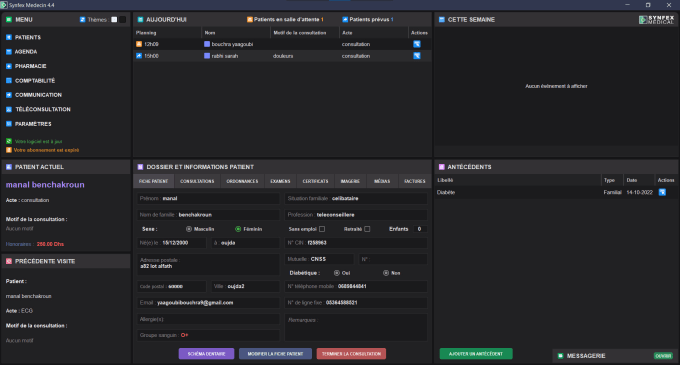Switch to the CONSULTATIONS tab
The height and width of the screenshot is (365, 680).
coord(197,181)
